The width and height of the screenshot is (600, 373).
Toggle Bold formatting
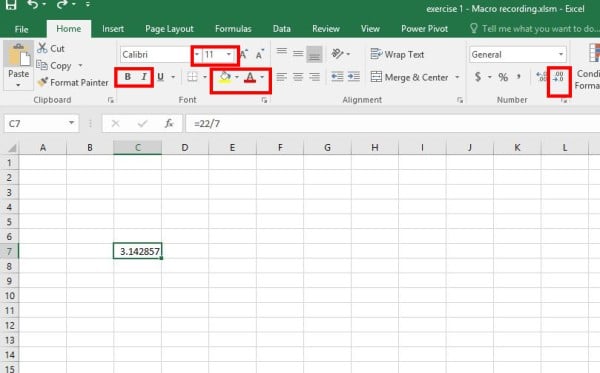coord(127,77)
